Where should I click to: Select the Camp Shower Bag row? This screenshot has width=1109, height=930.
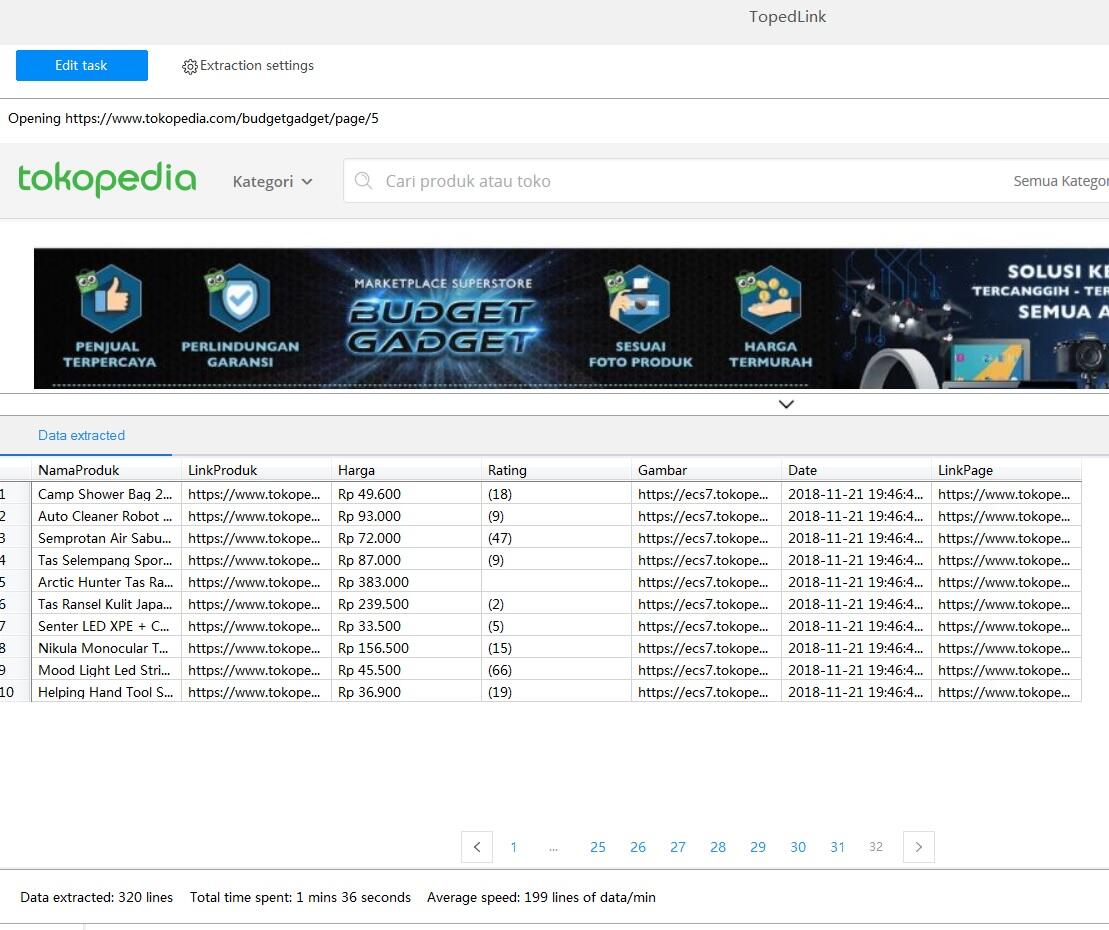click(105, 494)
